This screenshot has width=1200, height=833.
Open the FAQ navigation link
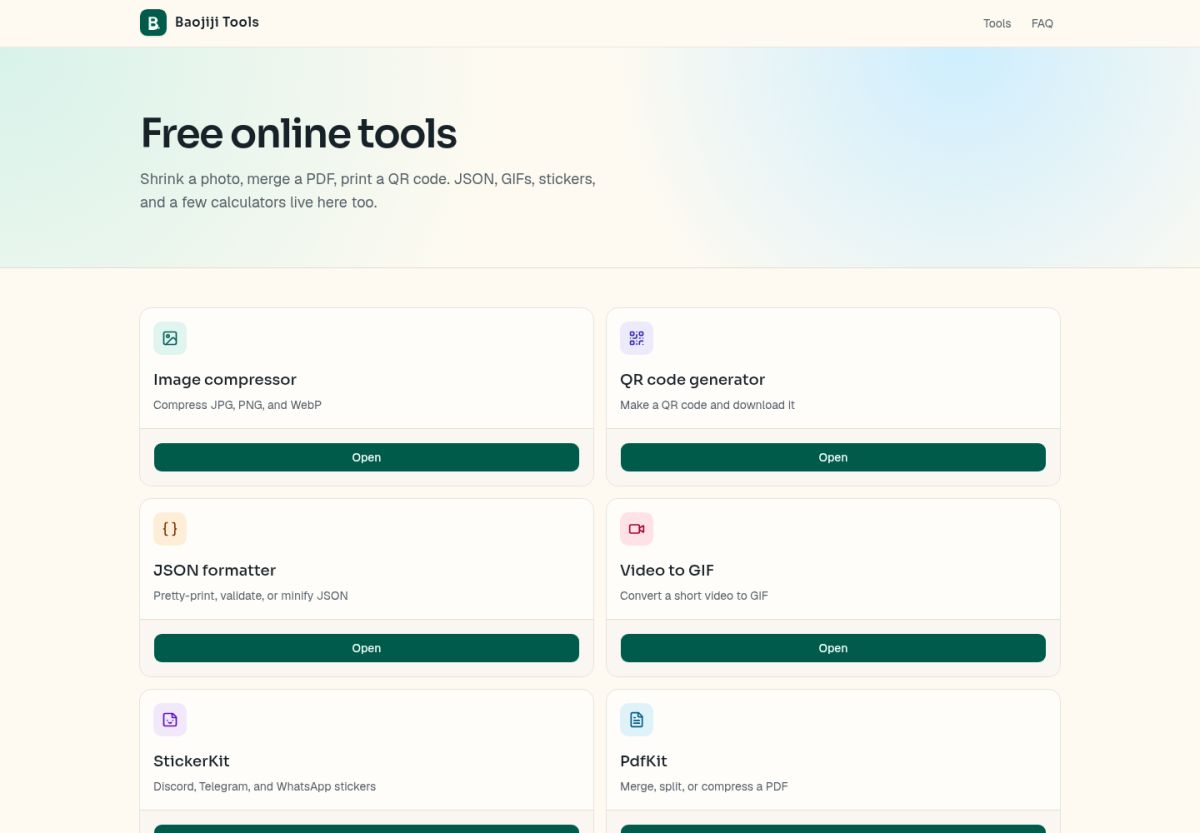point(1042,23)
